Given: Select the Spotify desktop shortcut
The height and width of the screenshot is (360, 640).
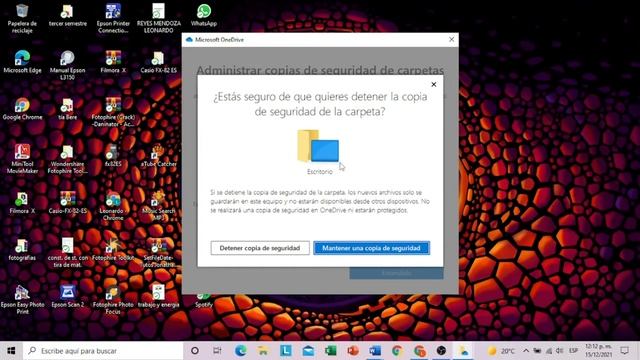Looking at the screenshot, I should coord(204,301).
